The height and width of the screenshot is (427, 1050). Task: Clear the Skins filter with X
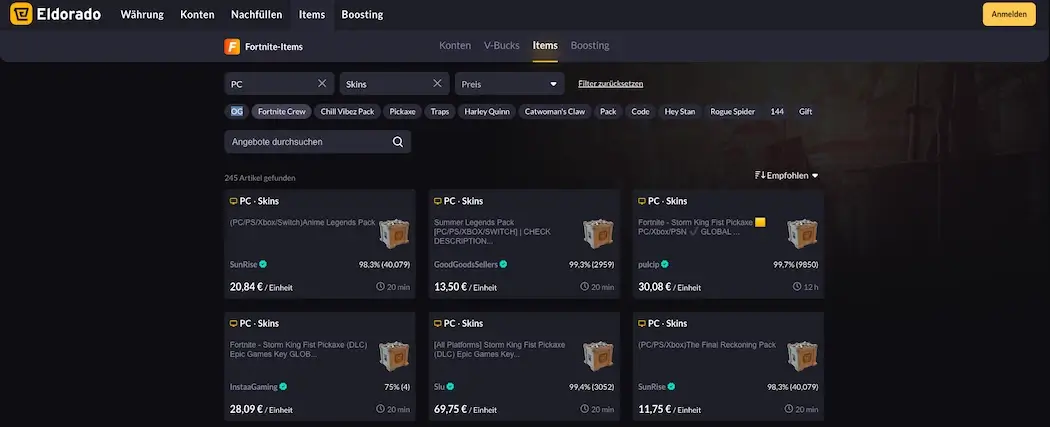437,84
